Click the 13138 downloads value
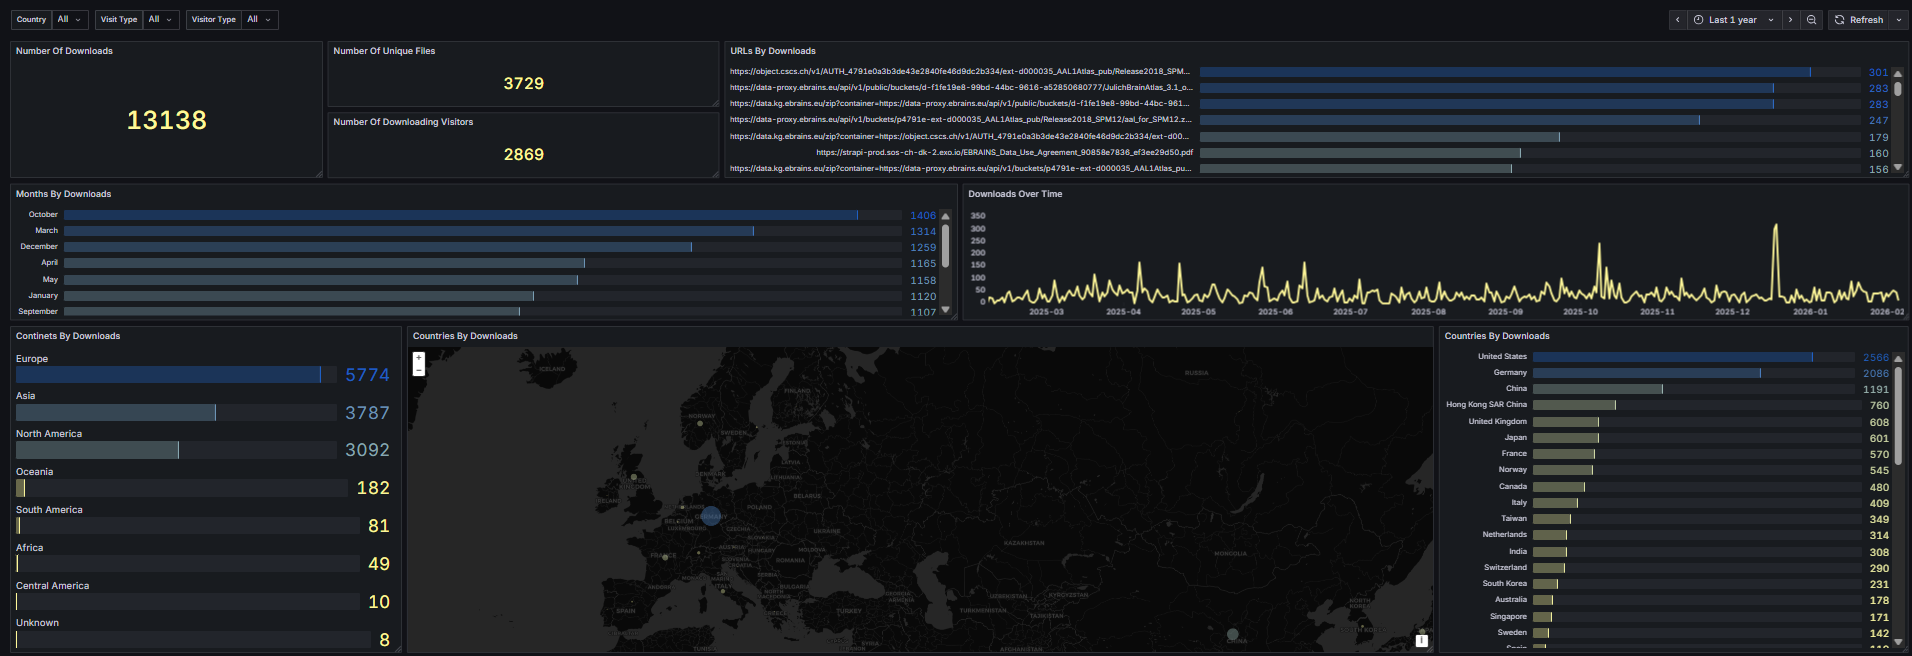 pos(167,120)
